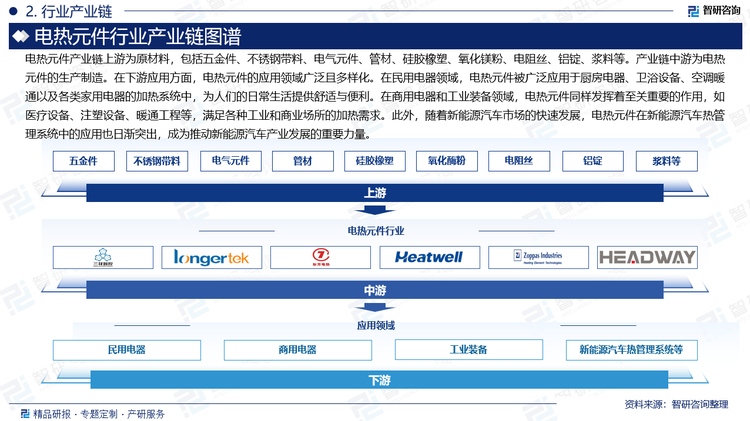Click the 2. 行业产业链 heading
The height and width of the screenshot is (421, 750).
click(68, 11)
